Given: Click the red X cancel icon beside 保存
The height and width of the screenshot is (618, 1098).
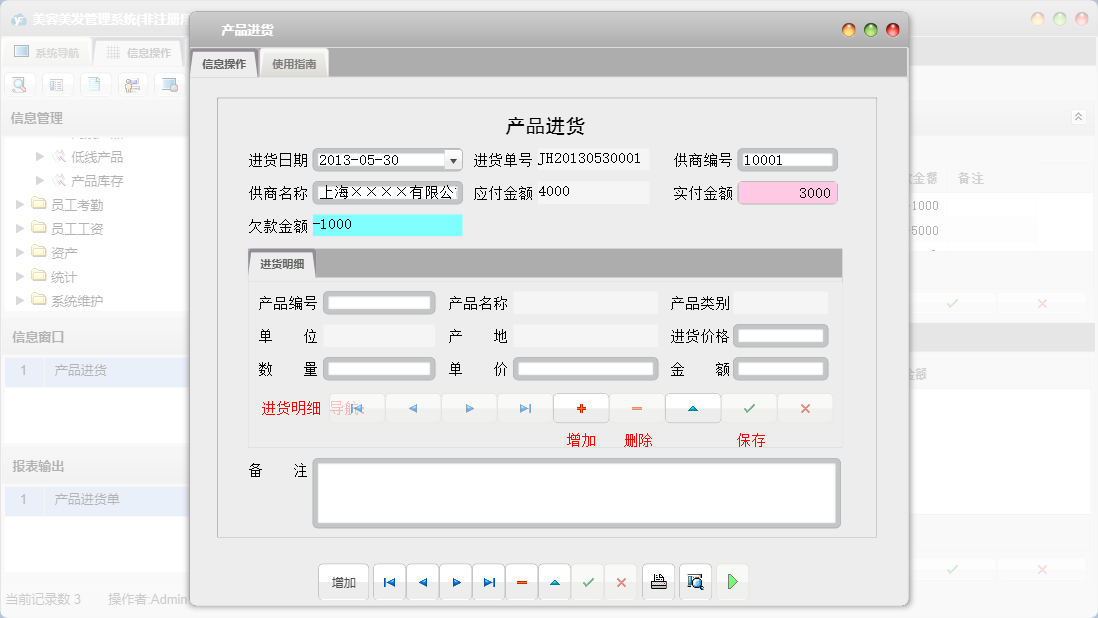Looking at the screenshot, I should coord(805,408).
